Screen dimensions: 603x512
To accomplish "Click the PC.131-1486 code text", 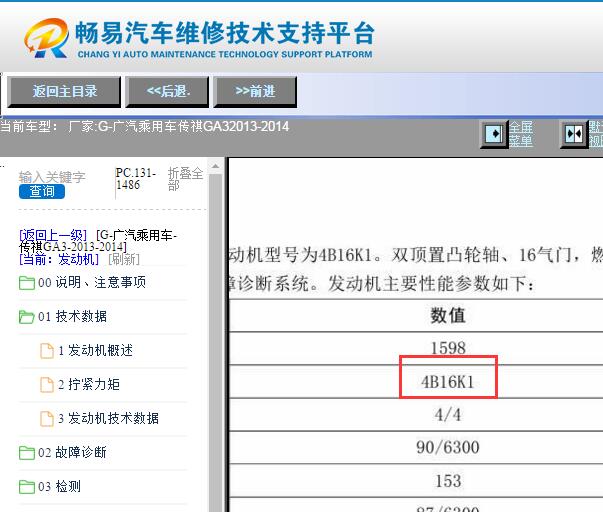I will pos(135,179).
